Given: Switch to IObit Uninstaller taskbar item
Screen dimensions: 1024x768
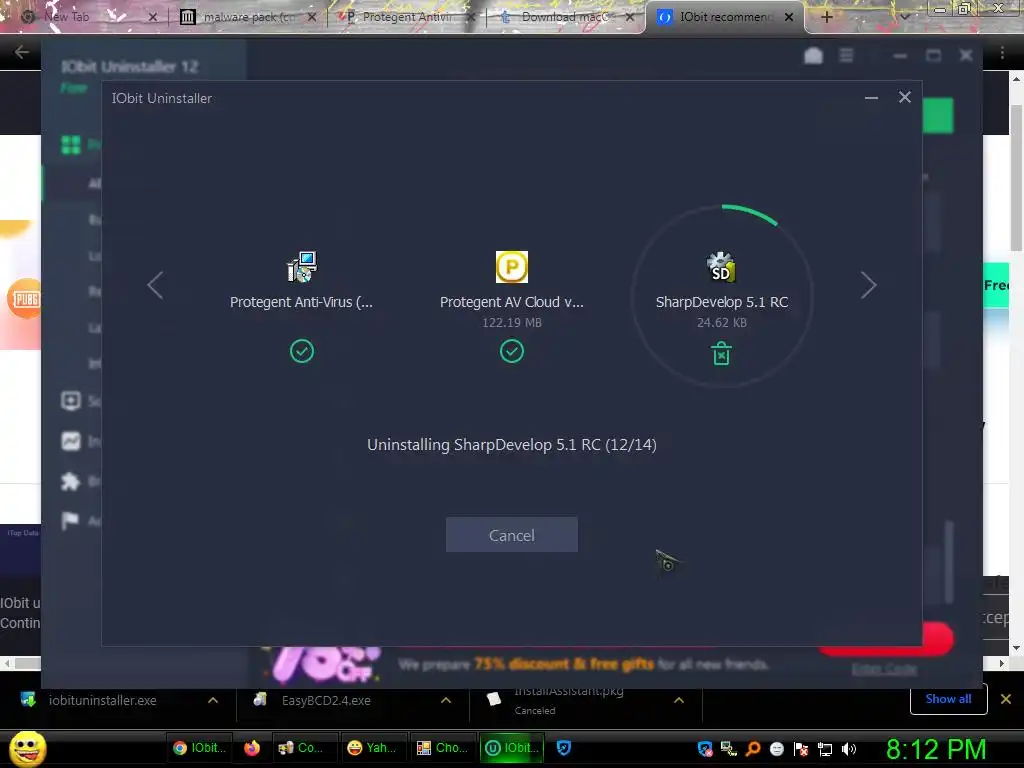Looking at the screenshot, I should coord(511,748).
